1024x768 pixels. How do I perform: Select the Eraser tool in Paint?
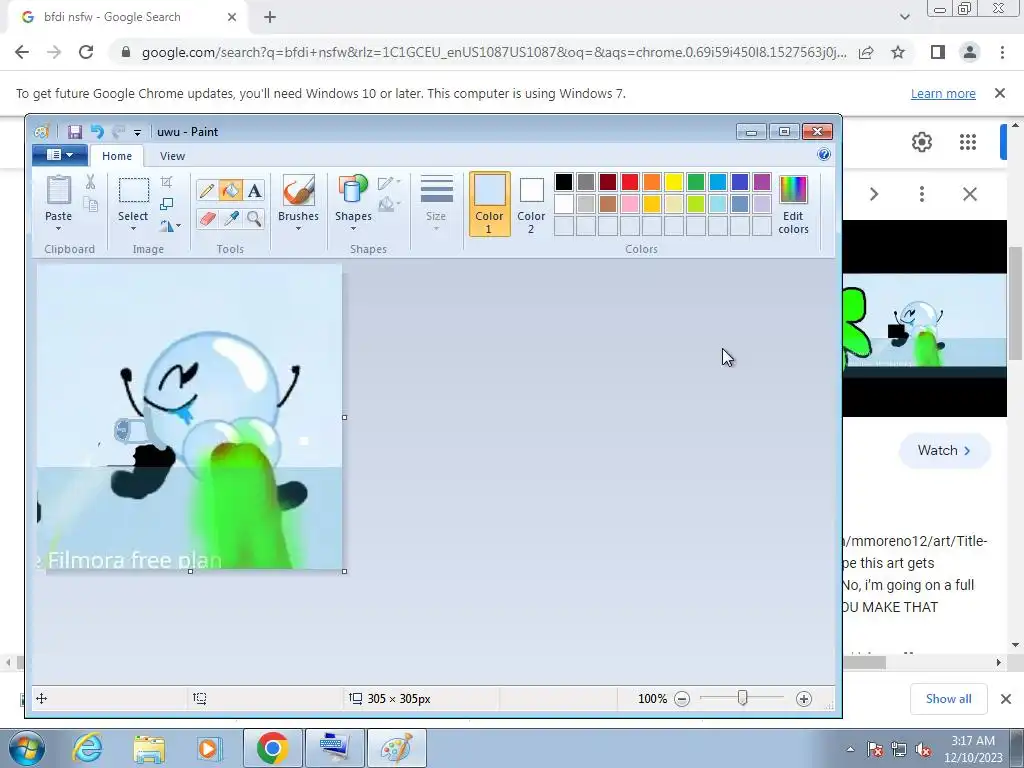coord(206,218)
